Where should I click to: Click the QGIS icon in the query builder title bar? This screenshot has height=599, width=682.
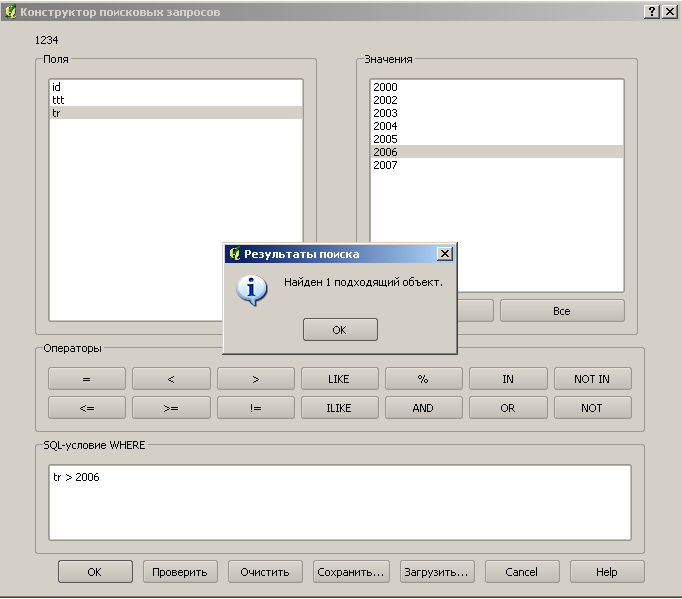[x=10, y=12]
